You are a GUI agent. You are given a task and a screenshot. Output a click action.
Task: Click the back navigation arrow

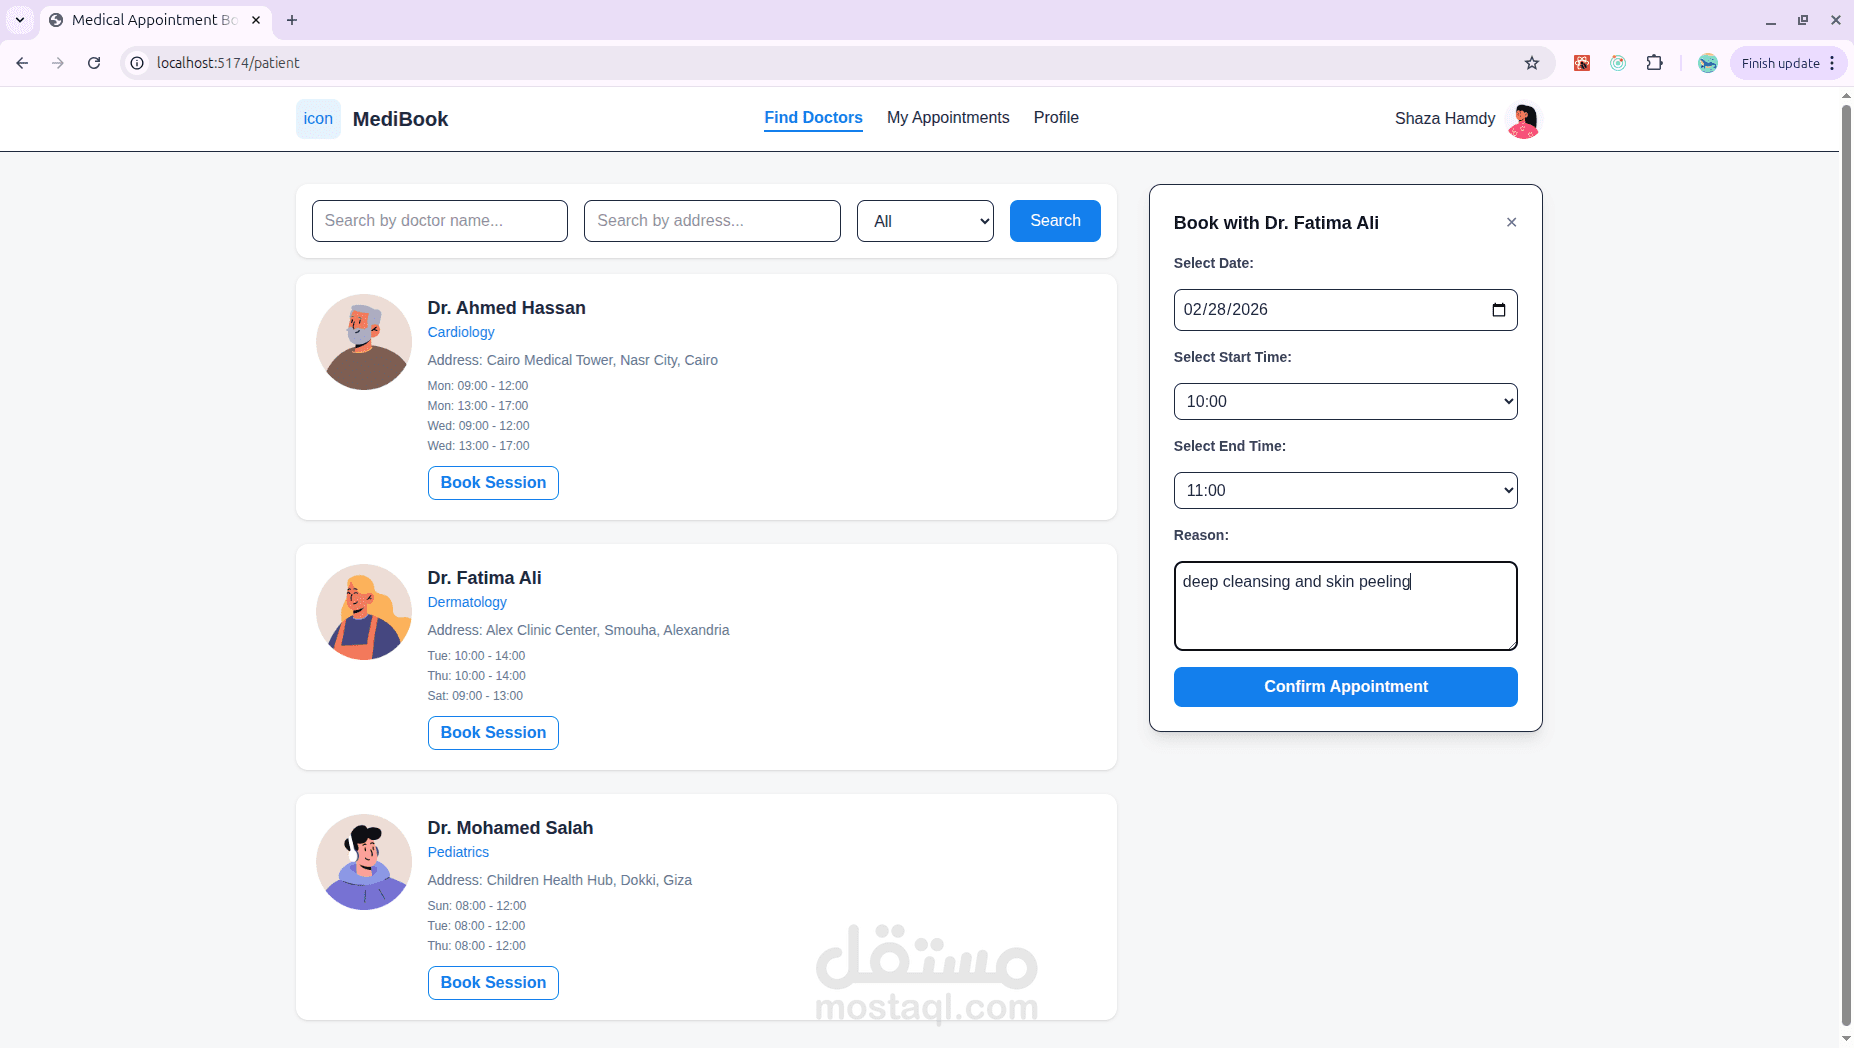point(22,62)
